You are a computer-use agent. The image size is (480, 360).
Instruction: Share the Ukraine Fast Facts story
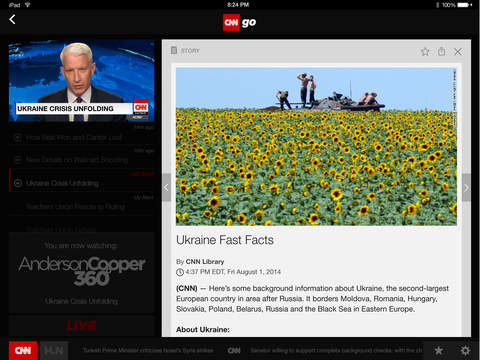coord(441,51)
